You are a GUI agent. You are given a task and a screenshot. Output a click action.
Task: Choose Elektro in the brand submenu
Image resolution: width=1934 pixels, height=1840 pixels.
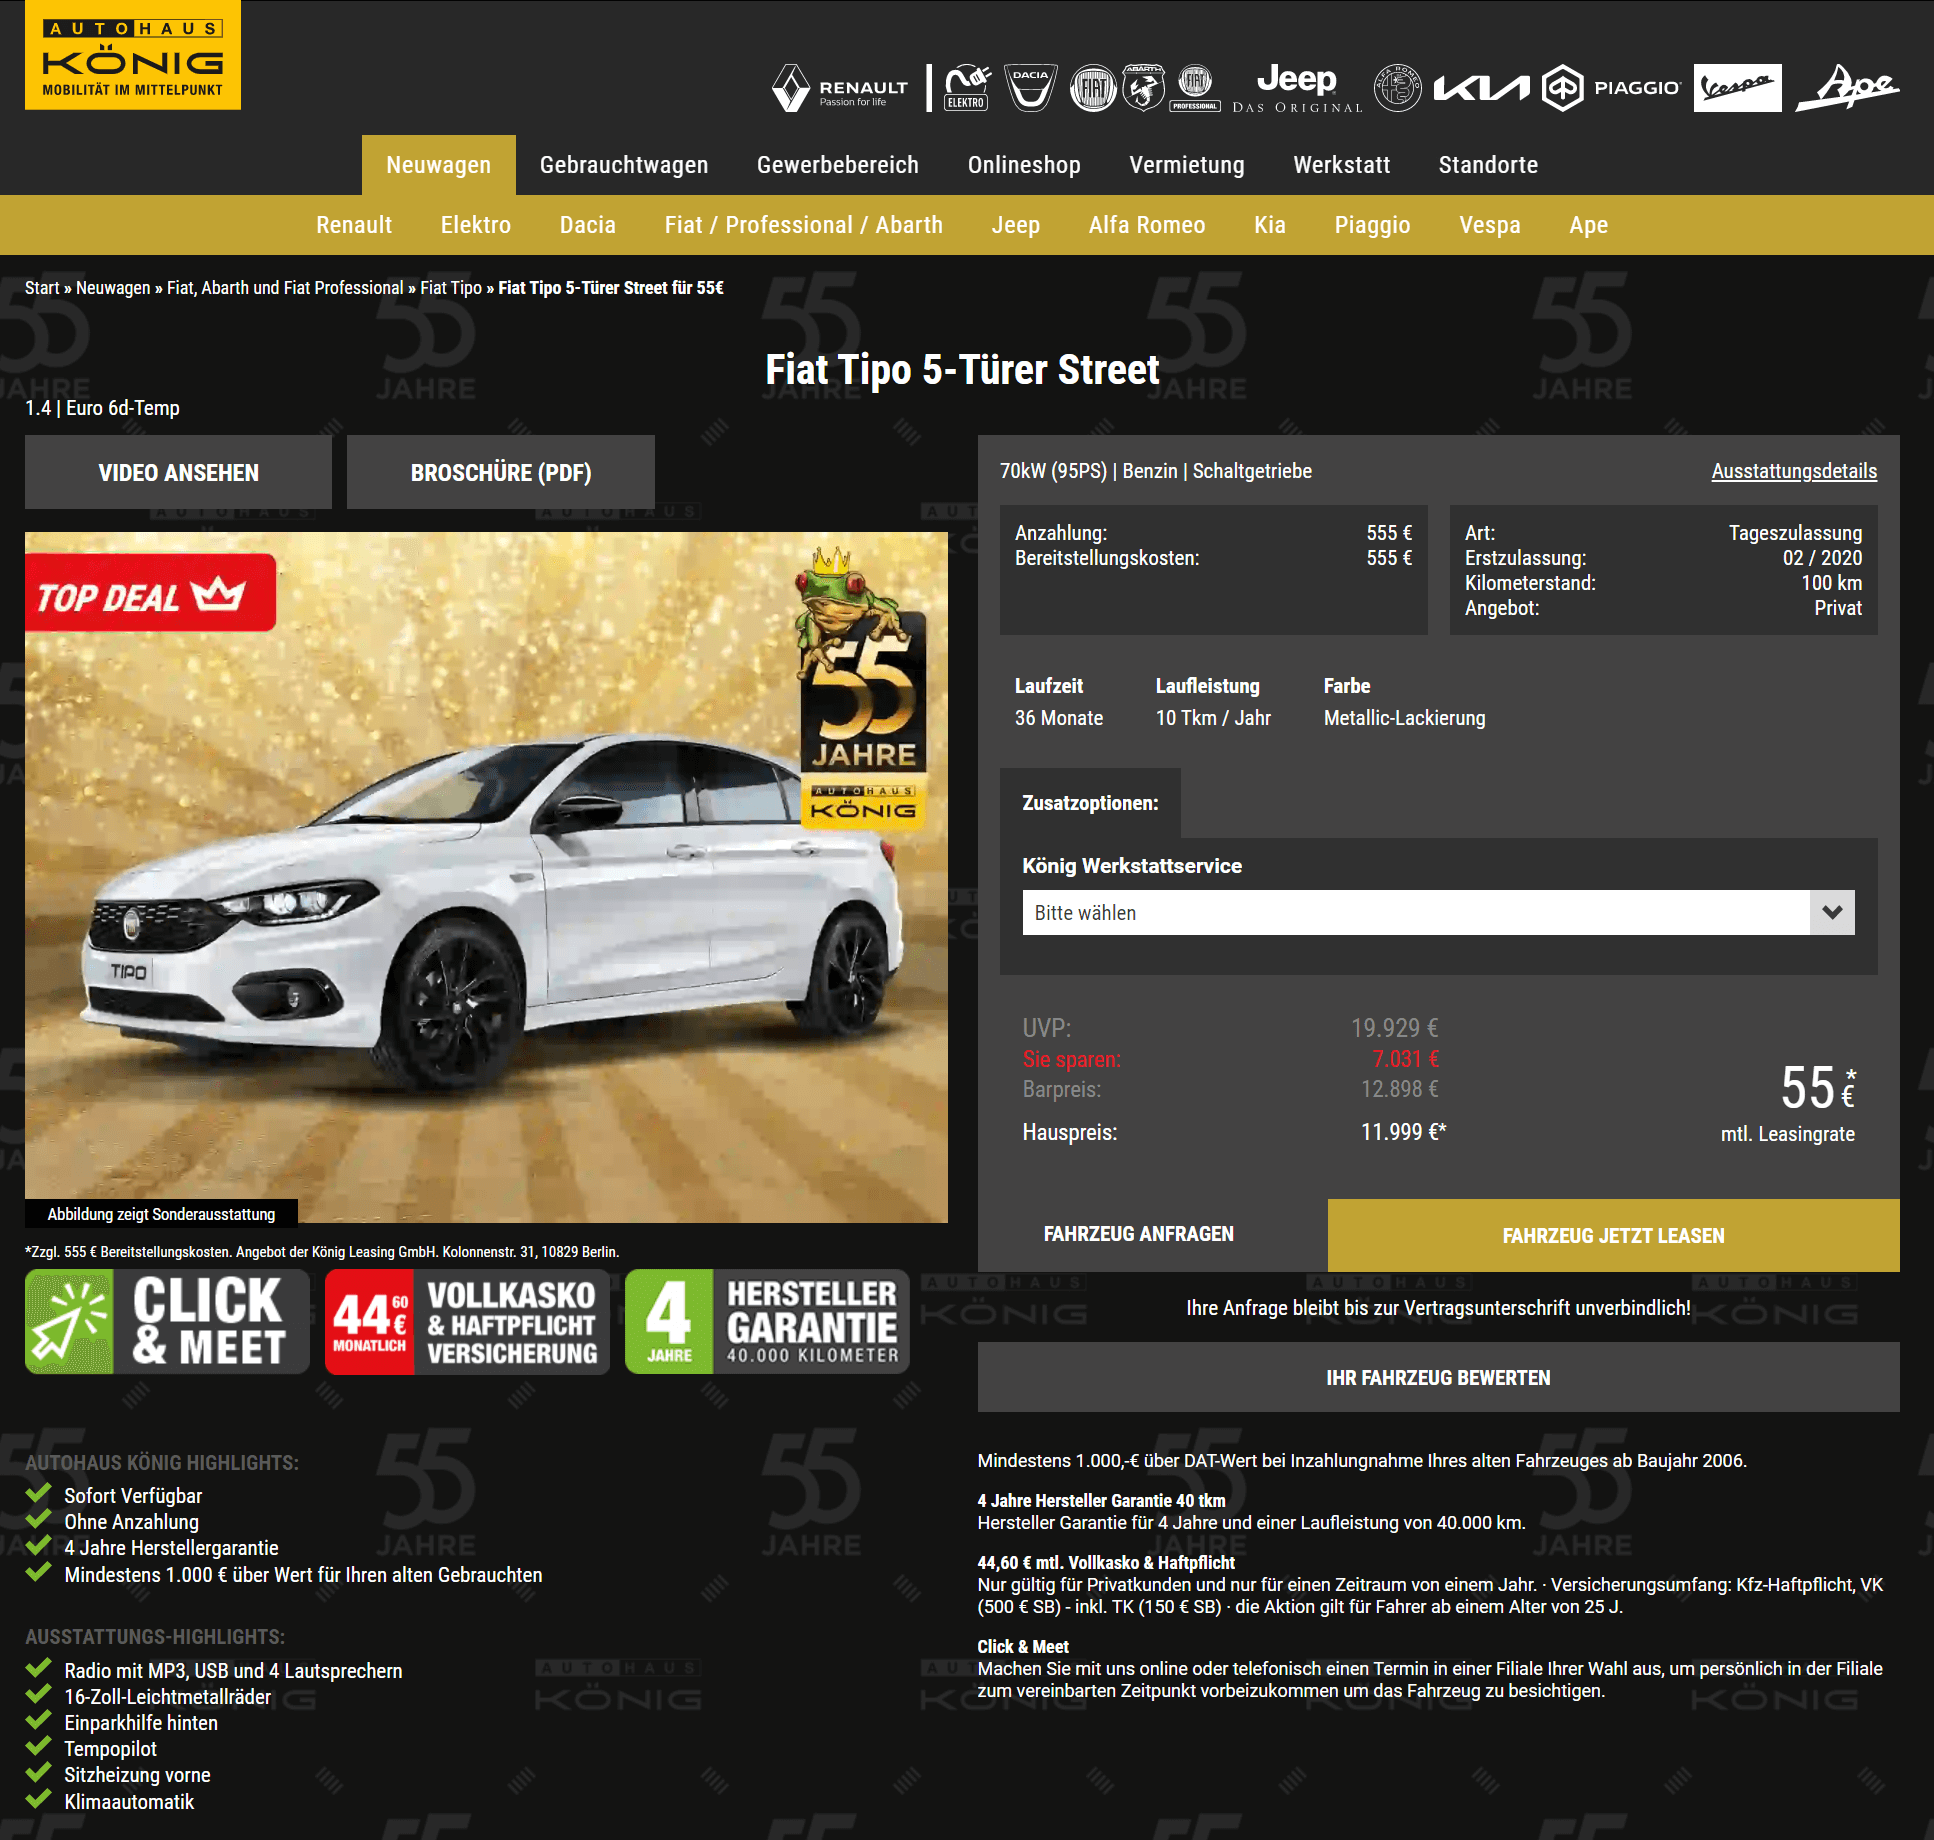pyautogui.click(x=476, y=225)
